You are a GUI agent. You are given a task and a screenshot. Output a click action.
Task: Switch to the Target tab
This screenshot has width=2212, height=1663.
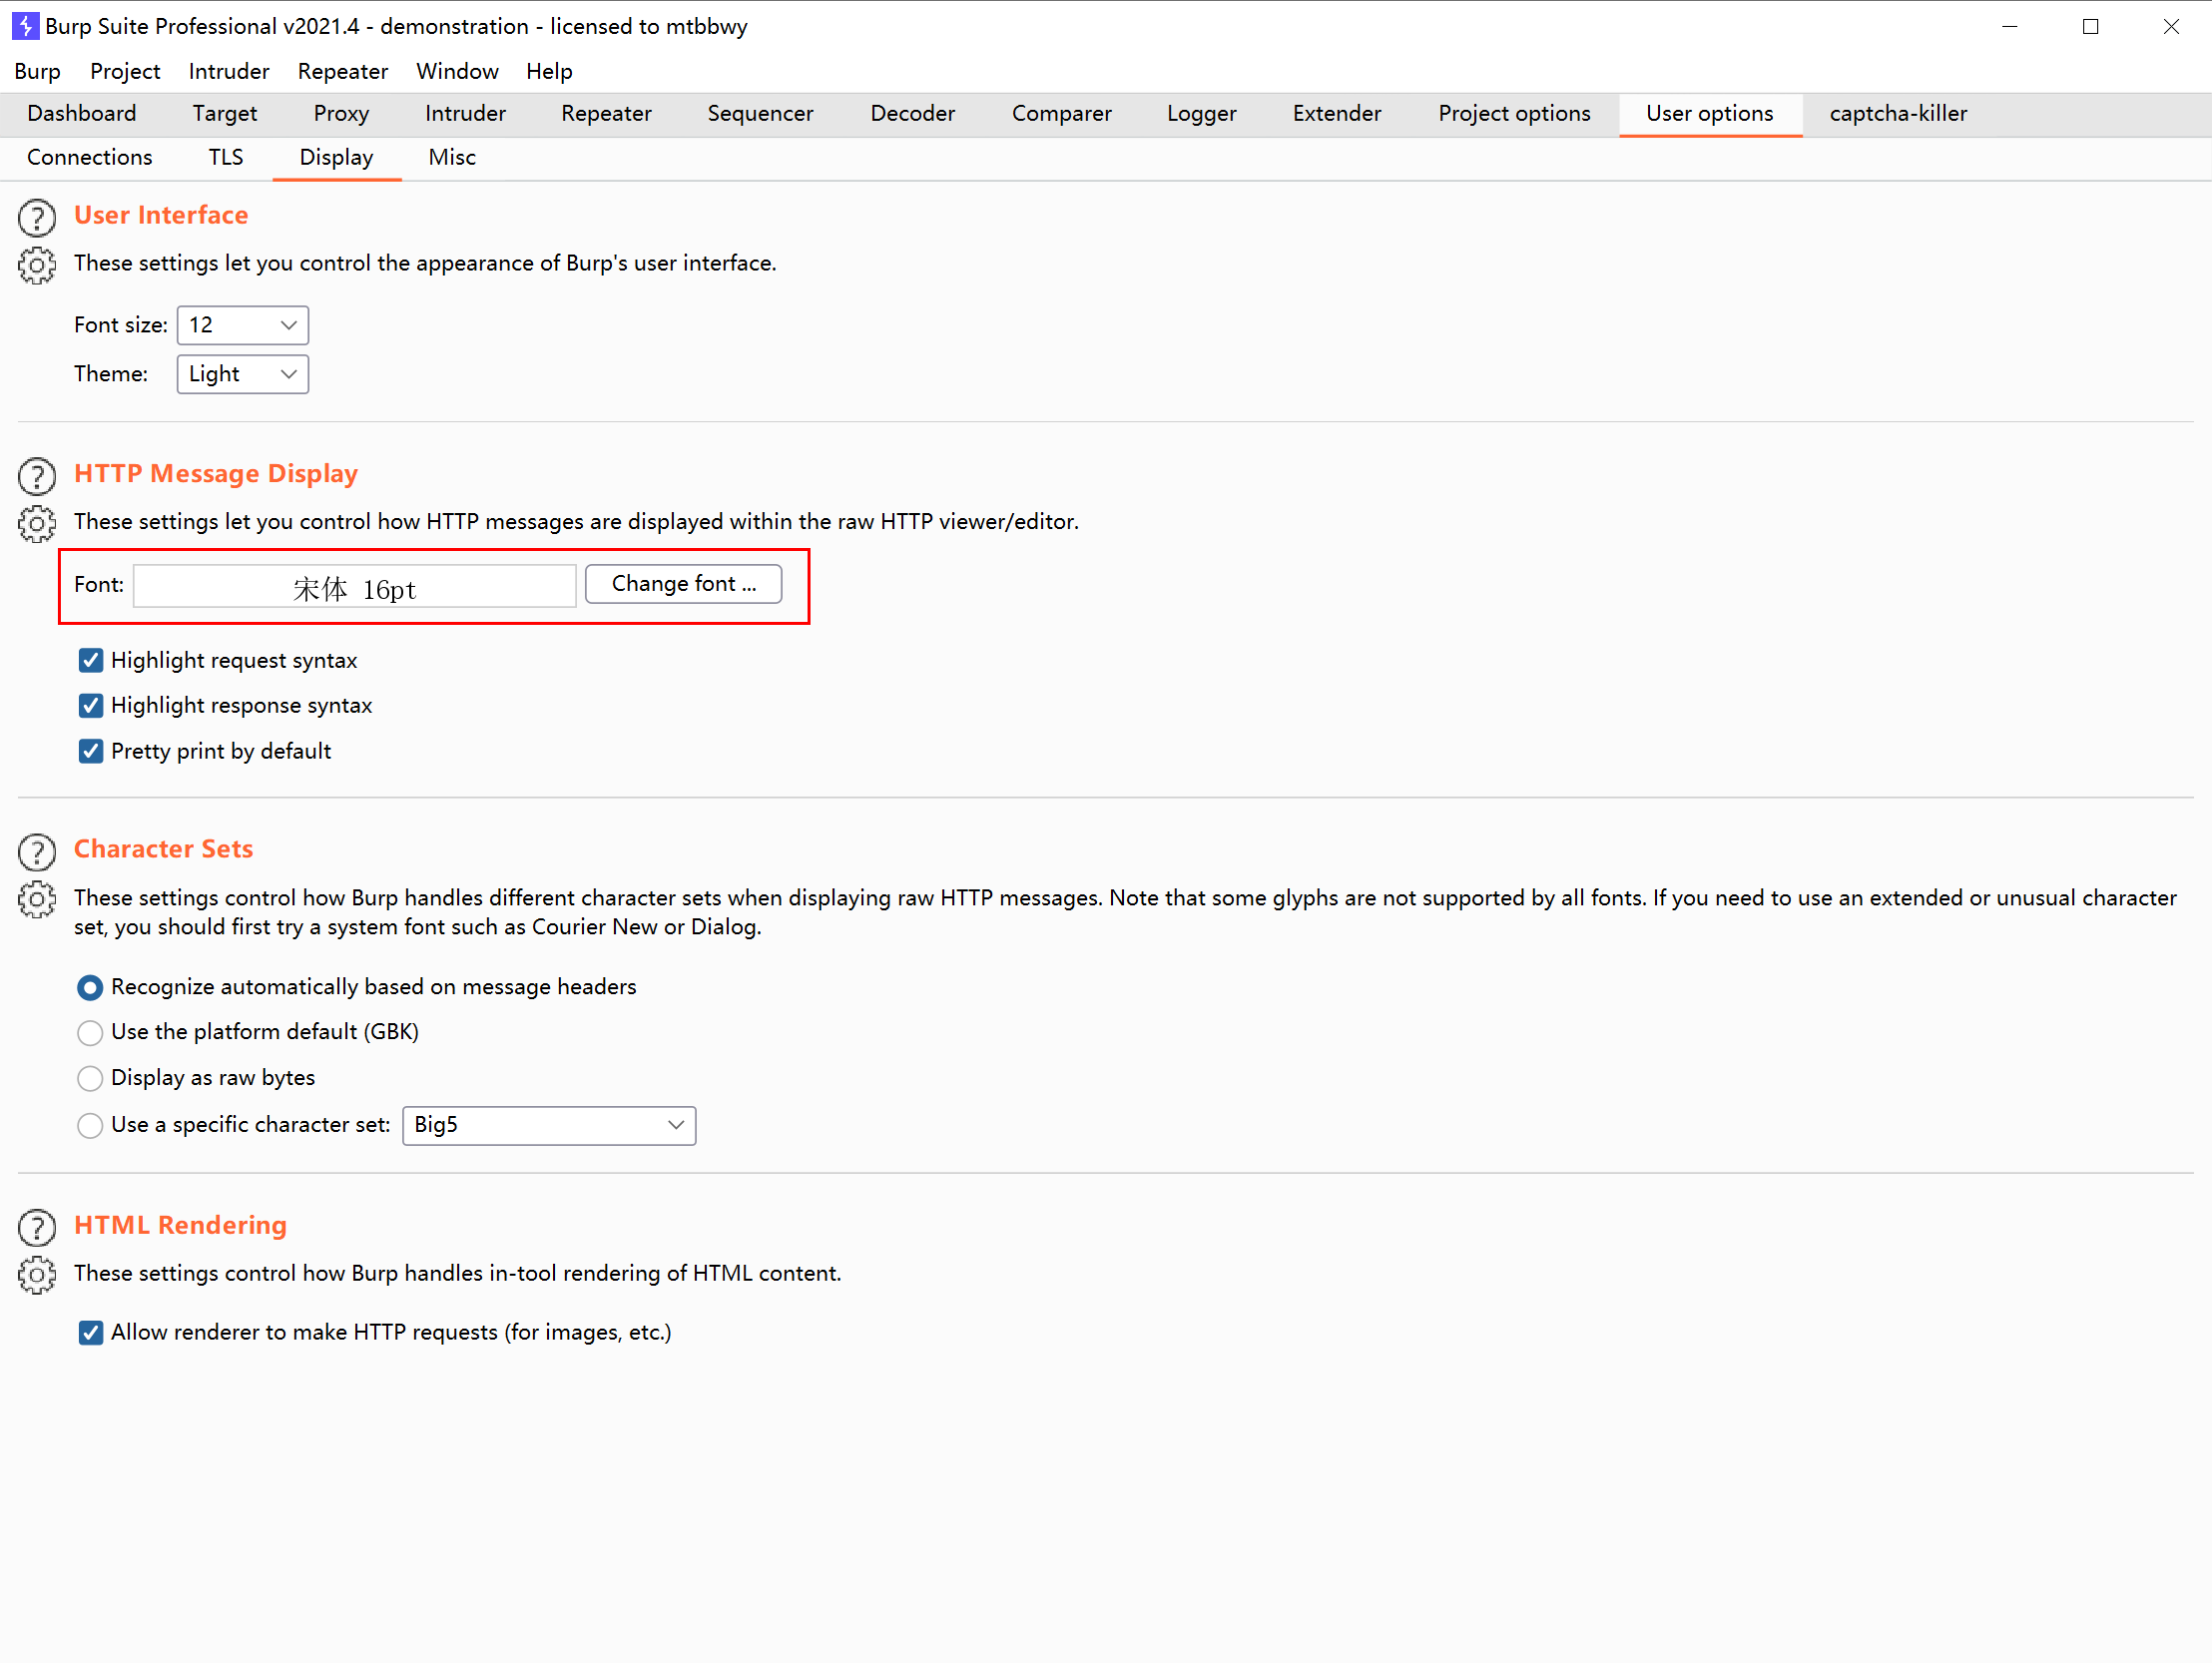click(x=225, y=114)
